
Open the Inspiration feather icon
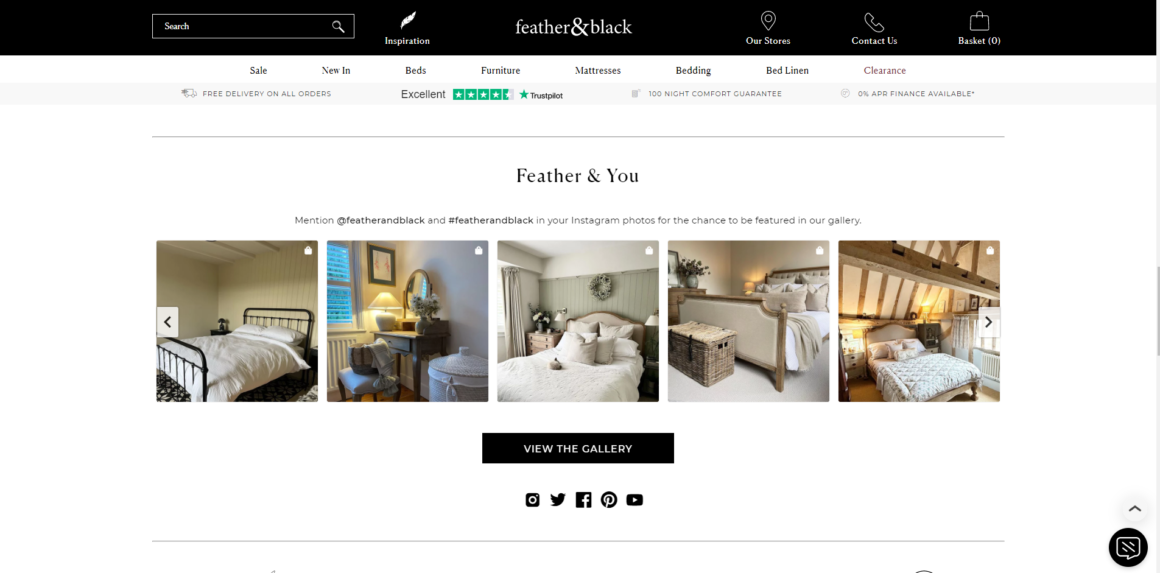click(408, 20)
